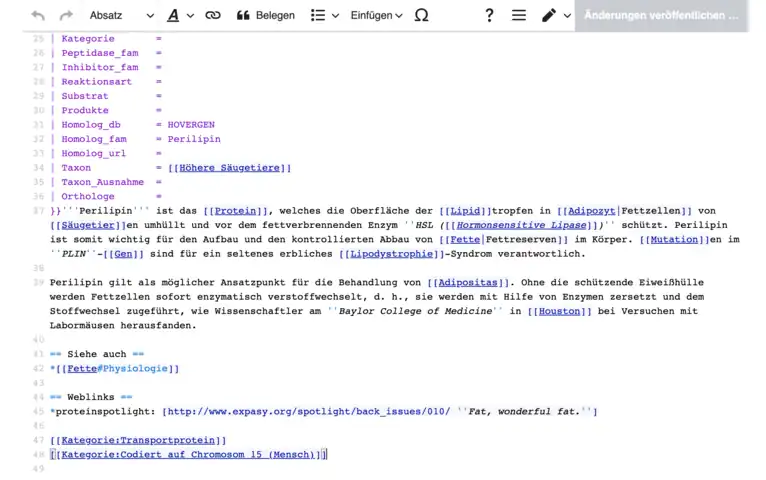Click the Protein wikilink
The height and width of the screenshot is (480, 766).
(x=235, y=211)
